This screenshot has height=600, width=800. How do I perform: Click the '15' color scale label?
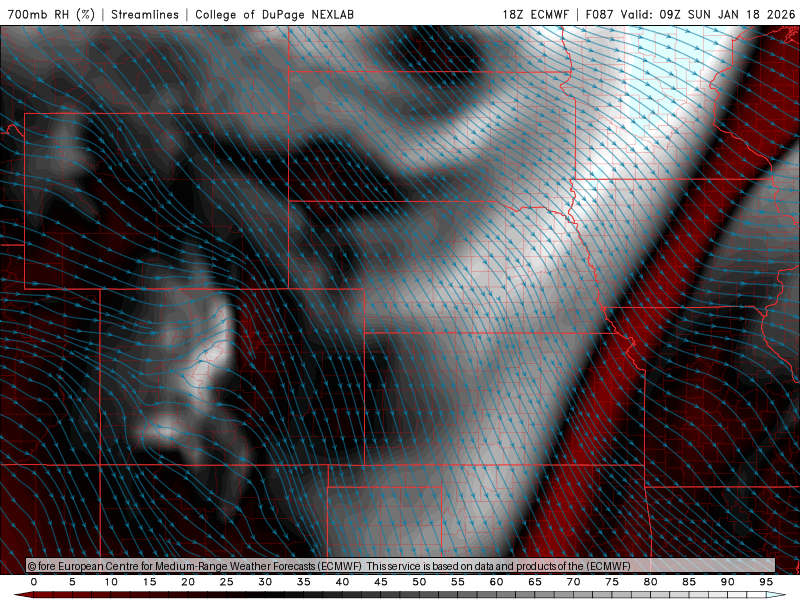pyautogui.click(x=149, y=582)
